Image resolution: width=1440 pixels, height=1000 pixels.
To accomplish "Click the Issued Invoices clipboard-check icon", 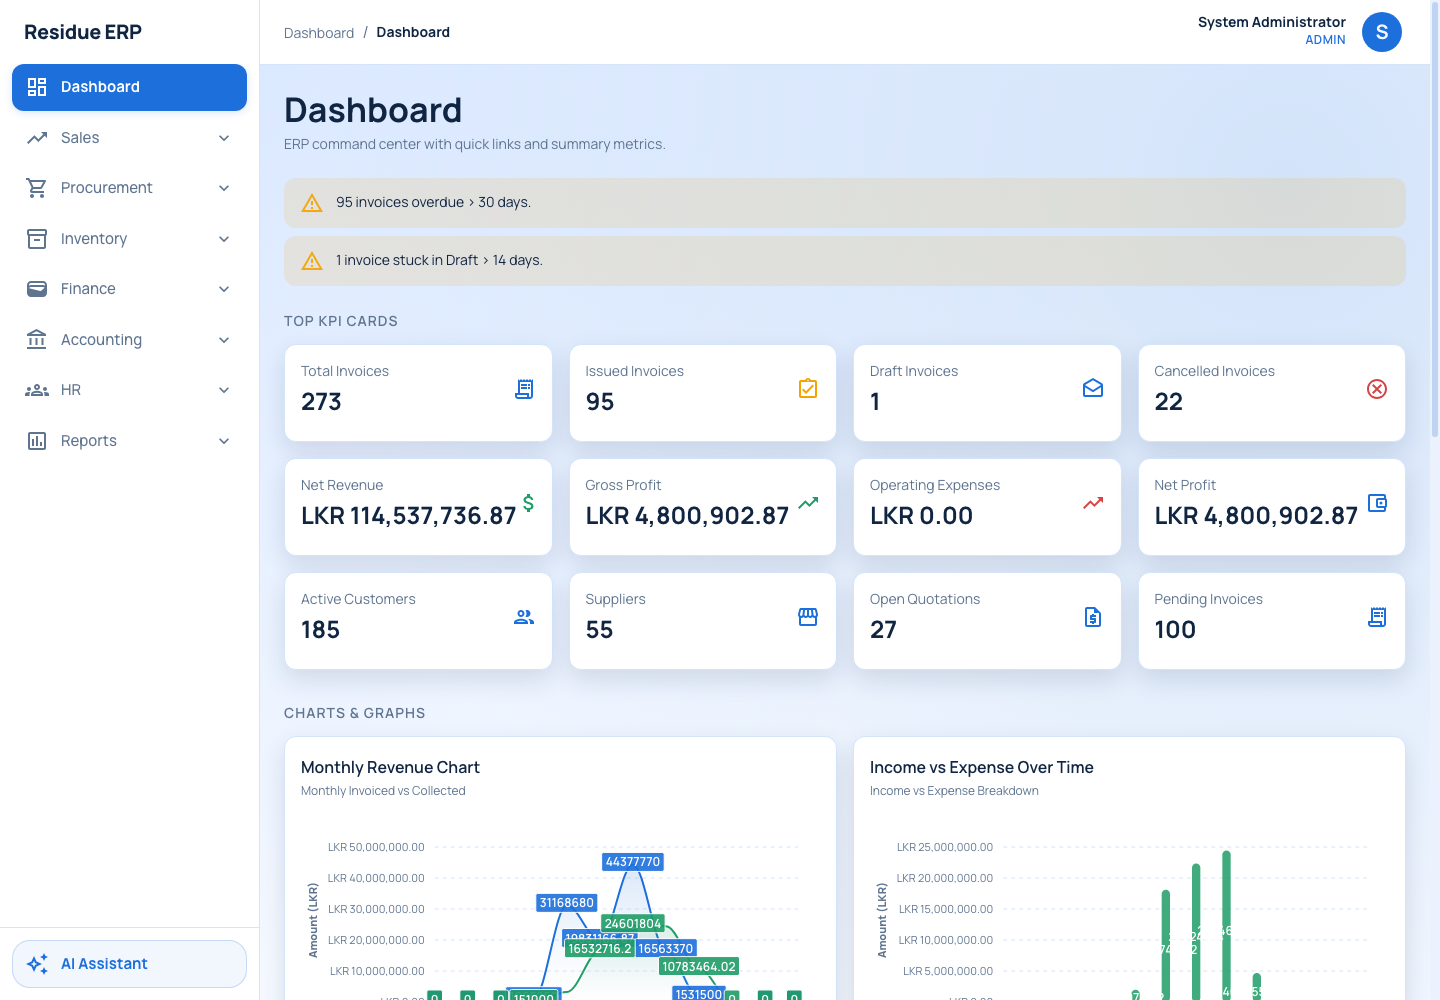I will [808, 388].
